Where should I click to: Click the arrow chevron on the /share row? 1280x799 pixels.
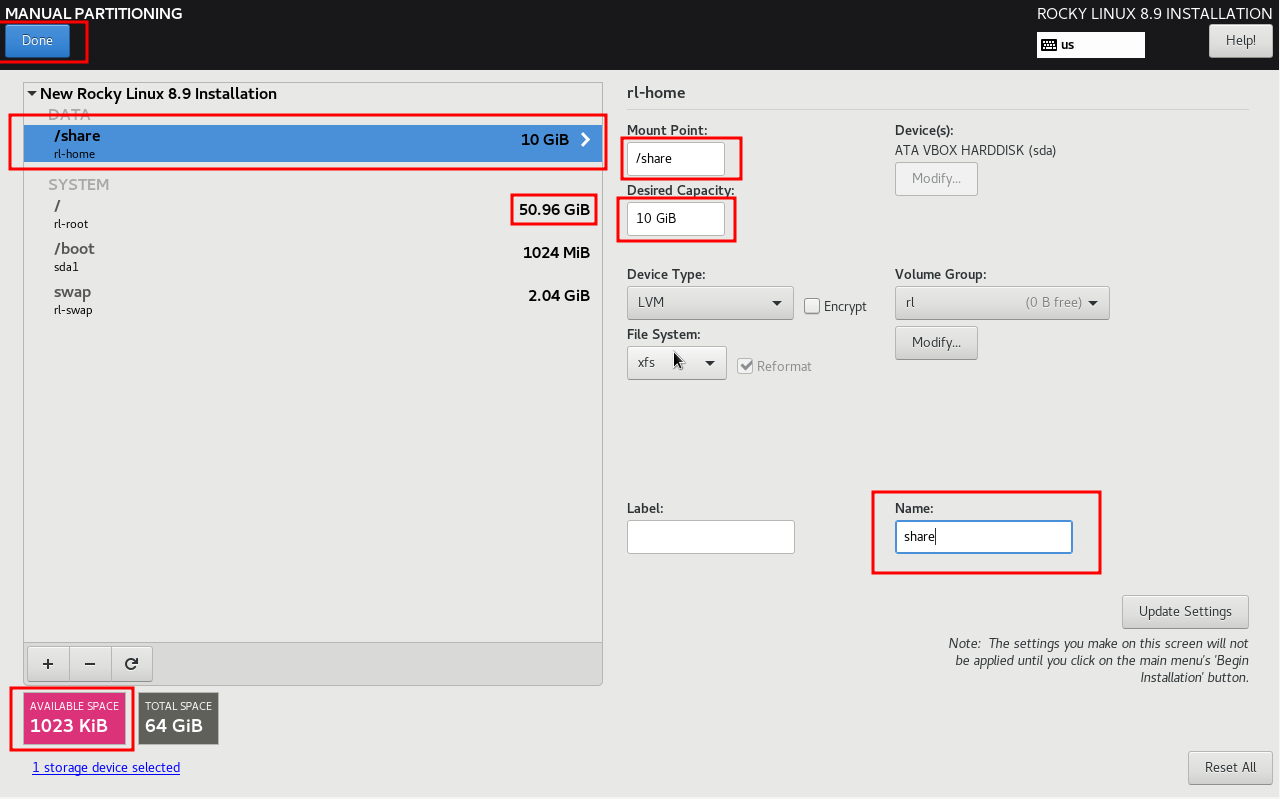pos(586,140)
